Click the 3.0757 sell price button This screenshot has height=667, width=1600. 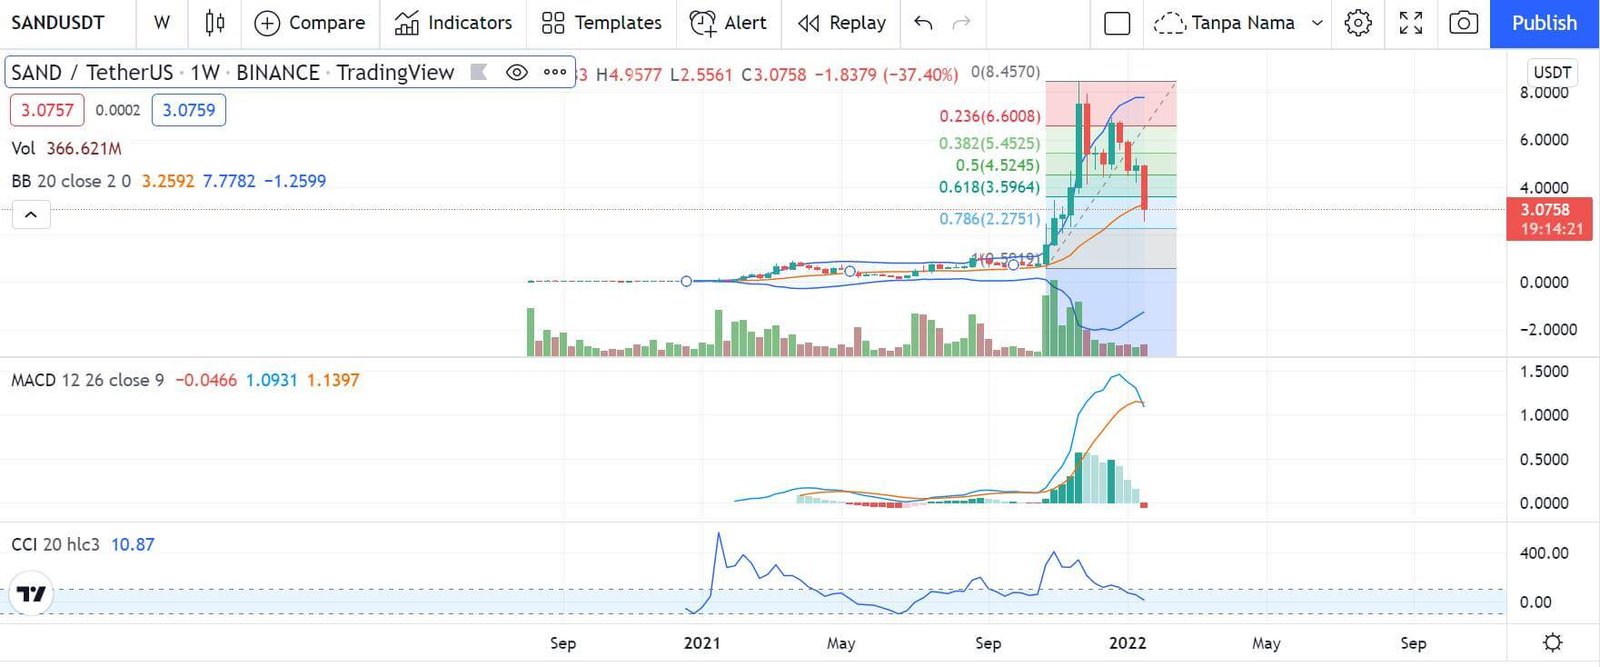pyautogui.click(x=47, y=110)
